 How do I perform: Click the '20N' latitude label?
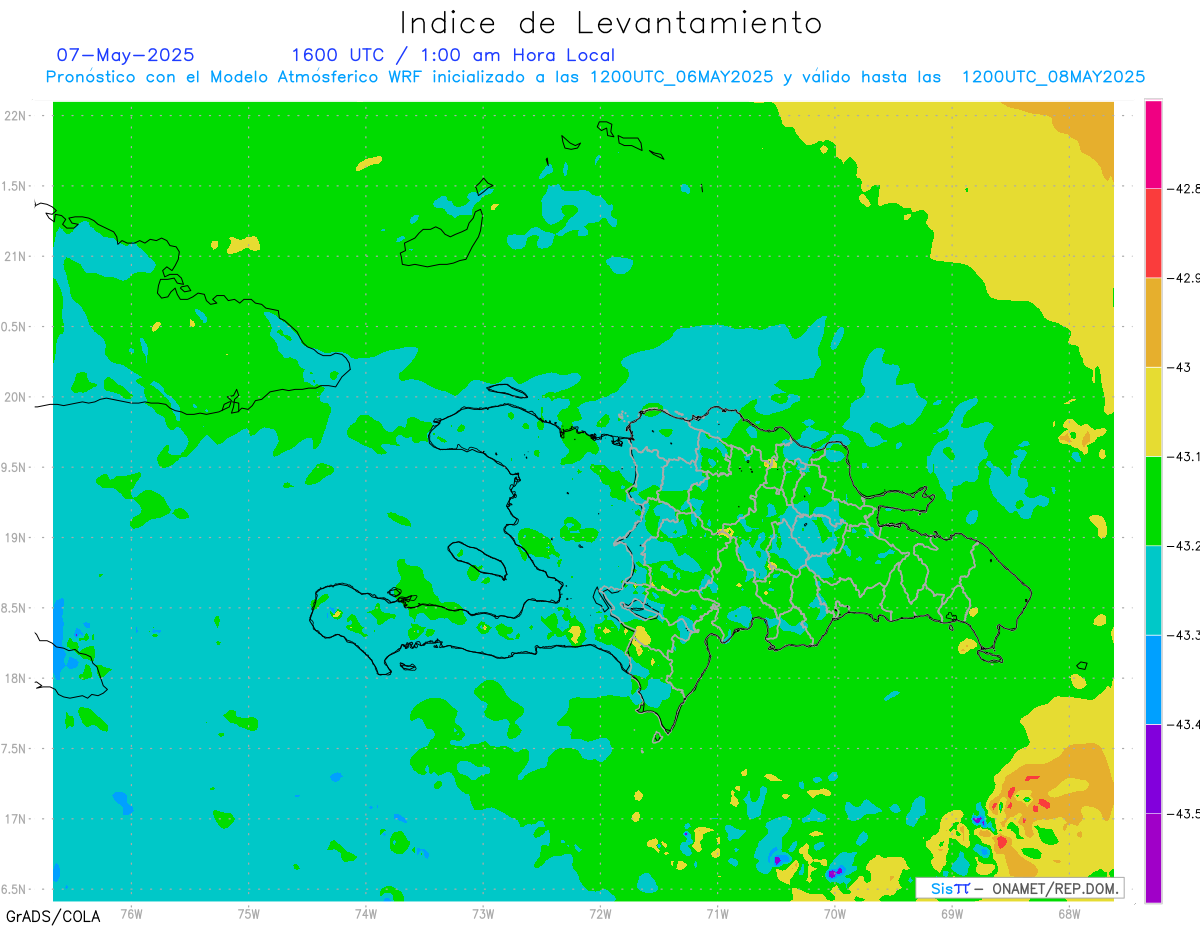pos(16,397)
